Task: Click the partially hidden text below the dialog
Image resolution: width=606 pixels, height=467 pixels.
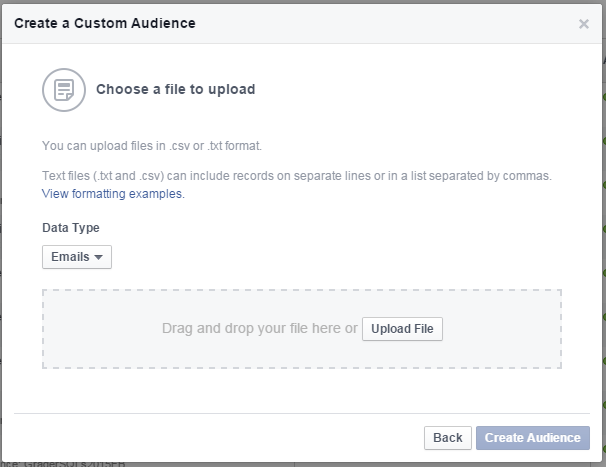Action: point(60,463)
